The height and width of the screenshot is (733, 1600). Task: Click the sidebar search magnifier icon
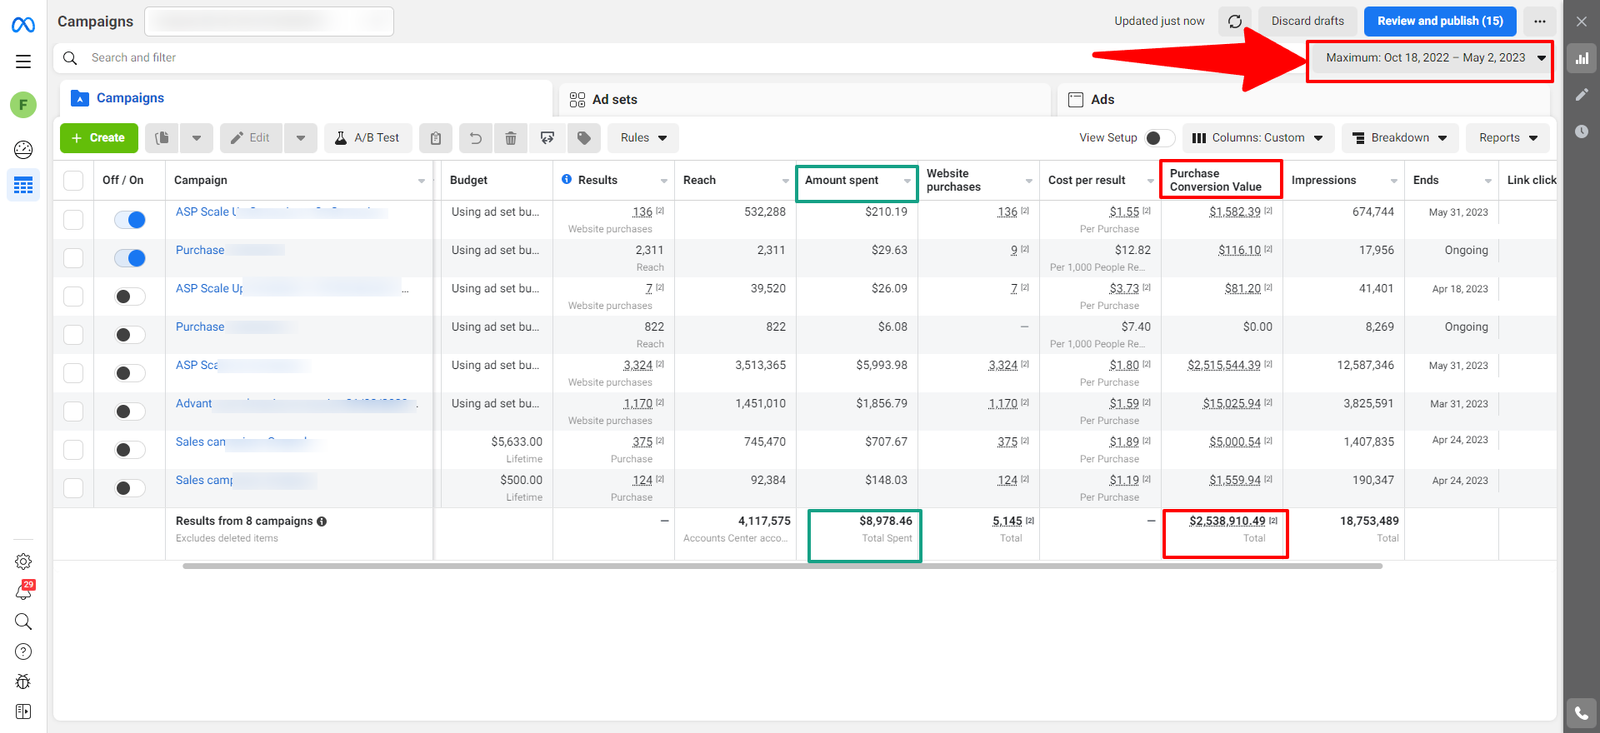pos(23,622)
